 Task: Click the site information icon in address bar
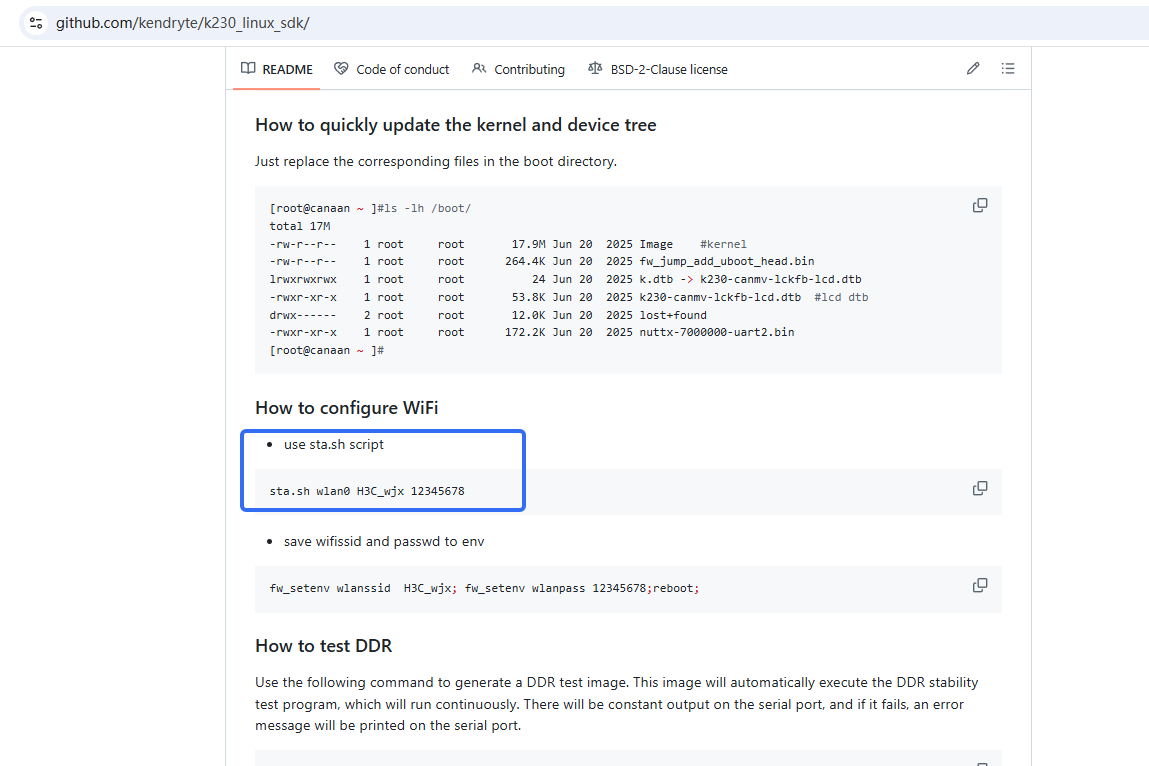click(x=35, y=22)
